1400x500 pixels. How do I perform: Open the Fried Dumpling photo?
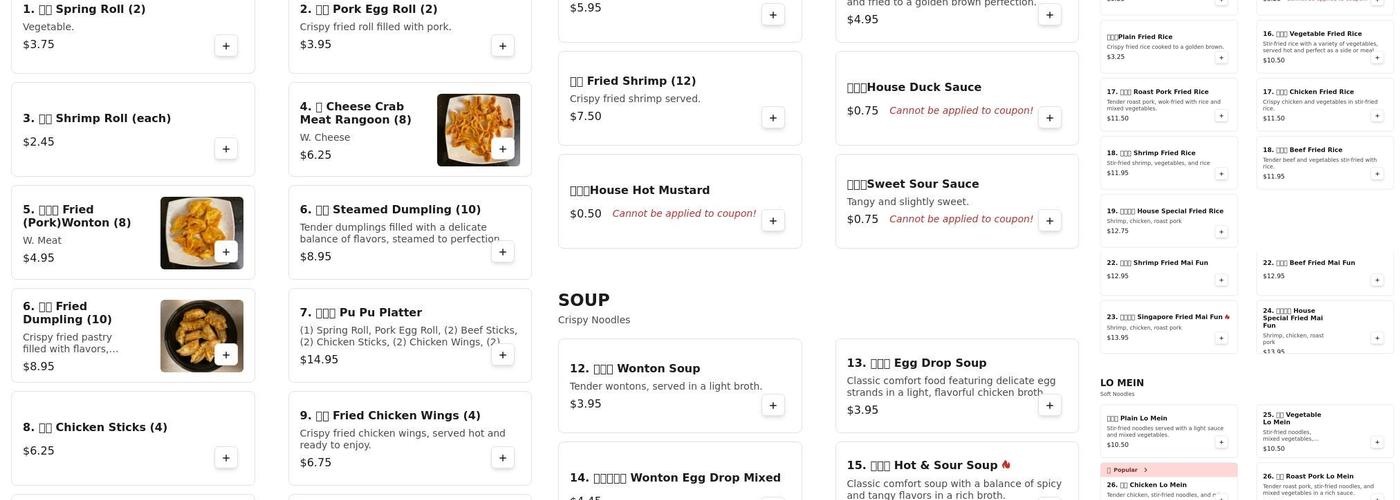tap(201, 335)
